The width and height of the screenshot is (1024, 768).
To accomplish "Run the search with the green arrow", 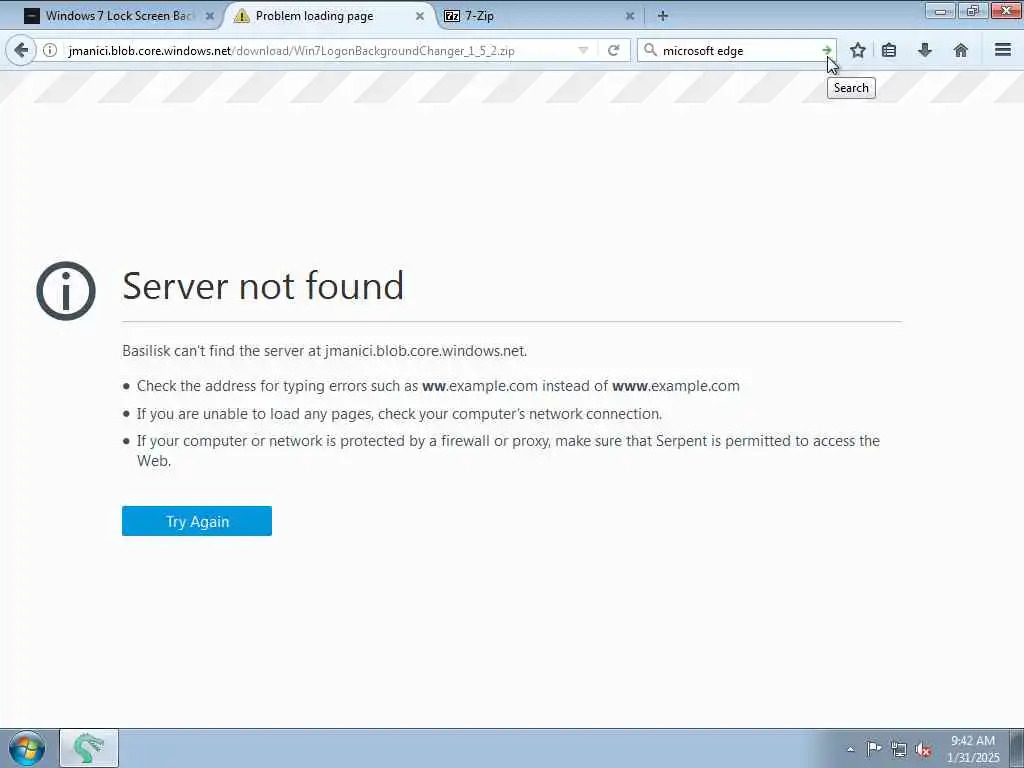I will [x=827, y=50].
